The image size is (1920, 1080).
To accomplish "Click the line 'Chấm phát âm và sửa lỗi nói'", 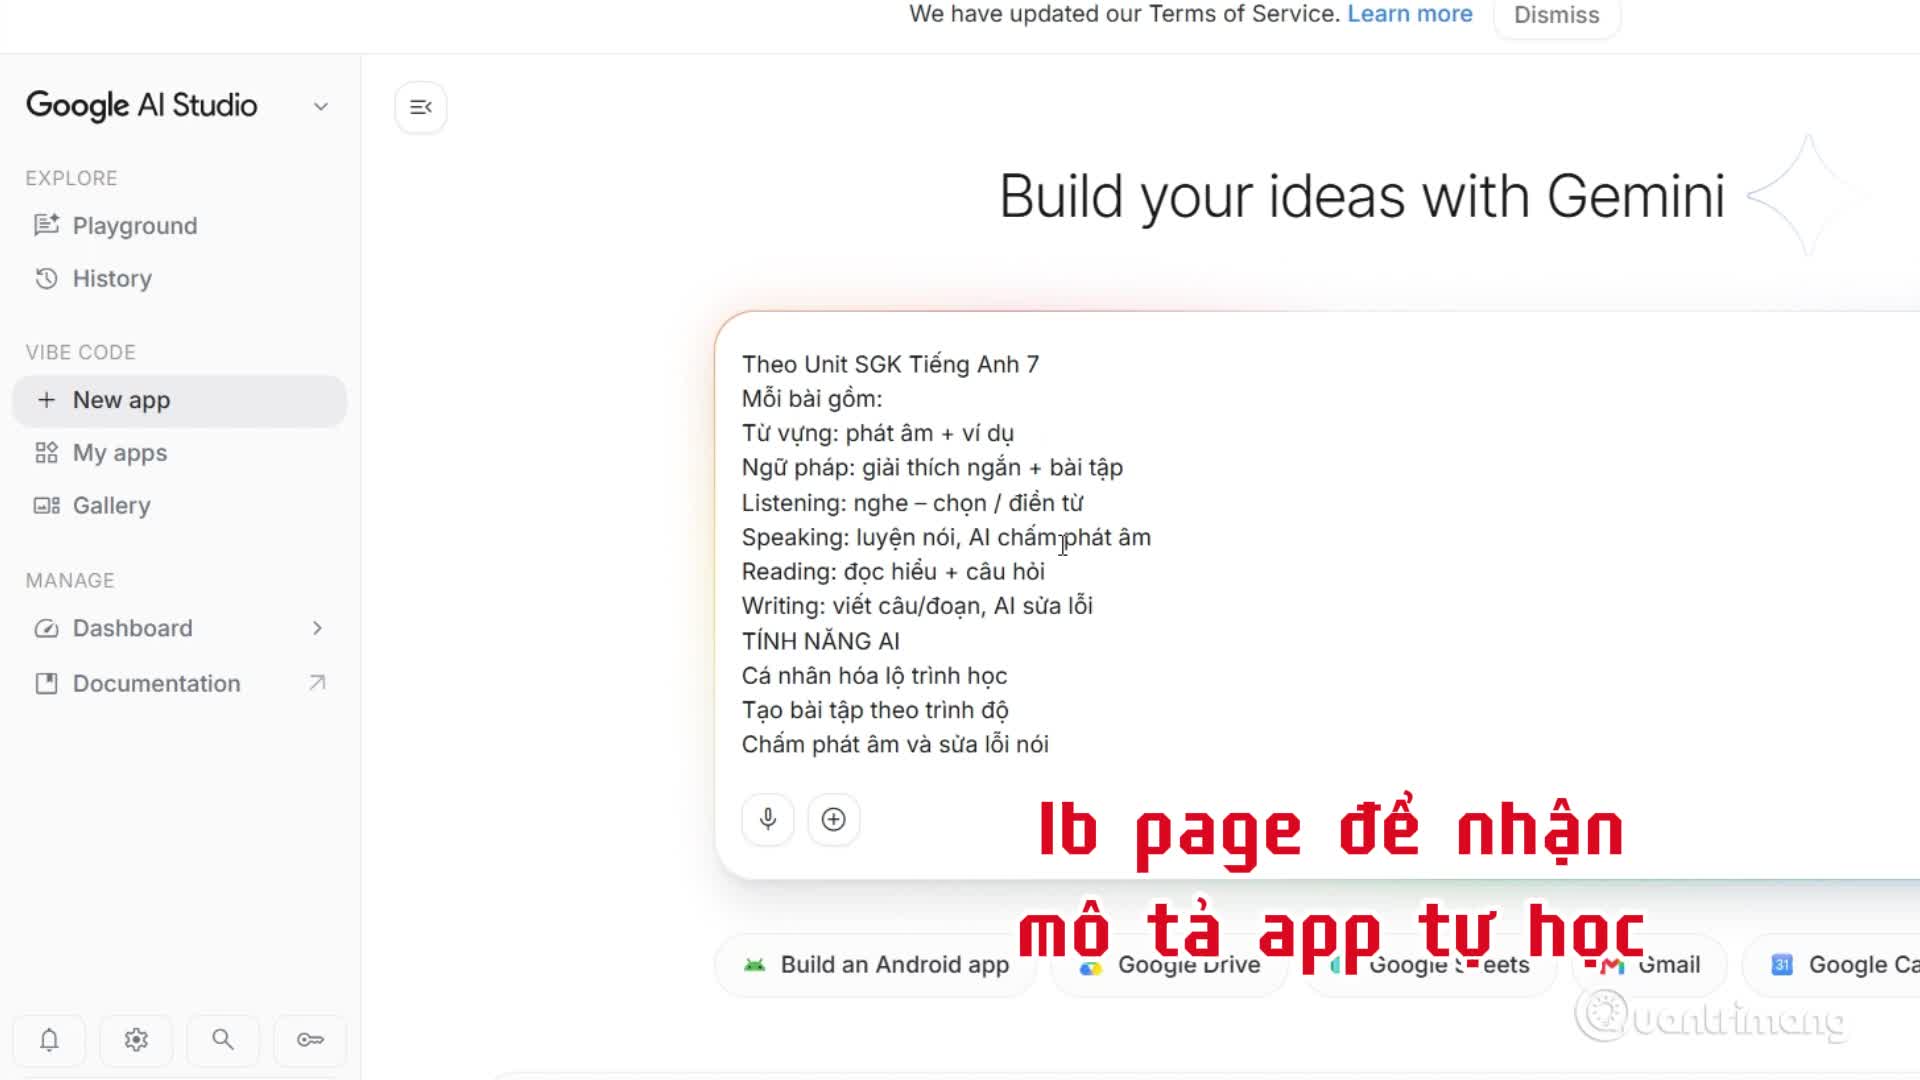I will [895, 745].
